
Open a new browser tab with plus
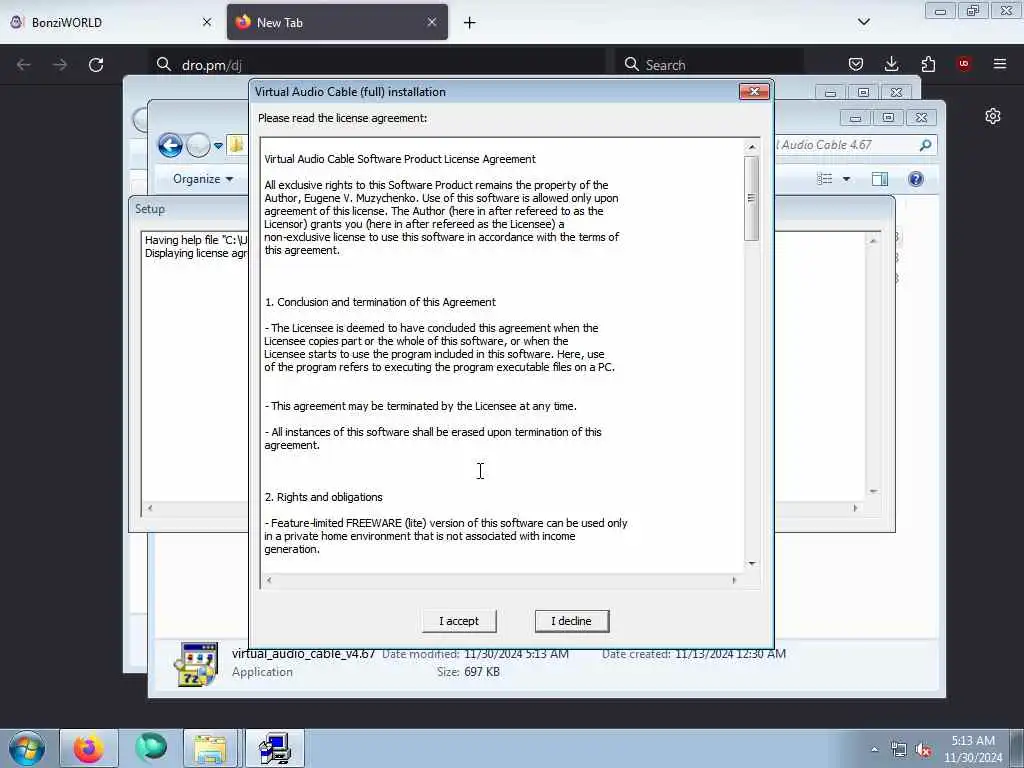pyautogui.click(x=470, y=23)
